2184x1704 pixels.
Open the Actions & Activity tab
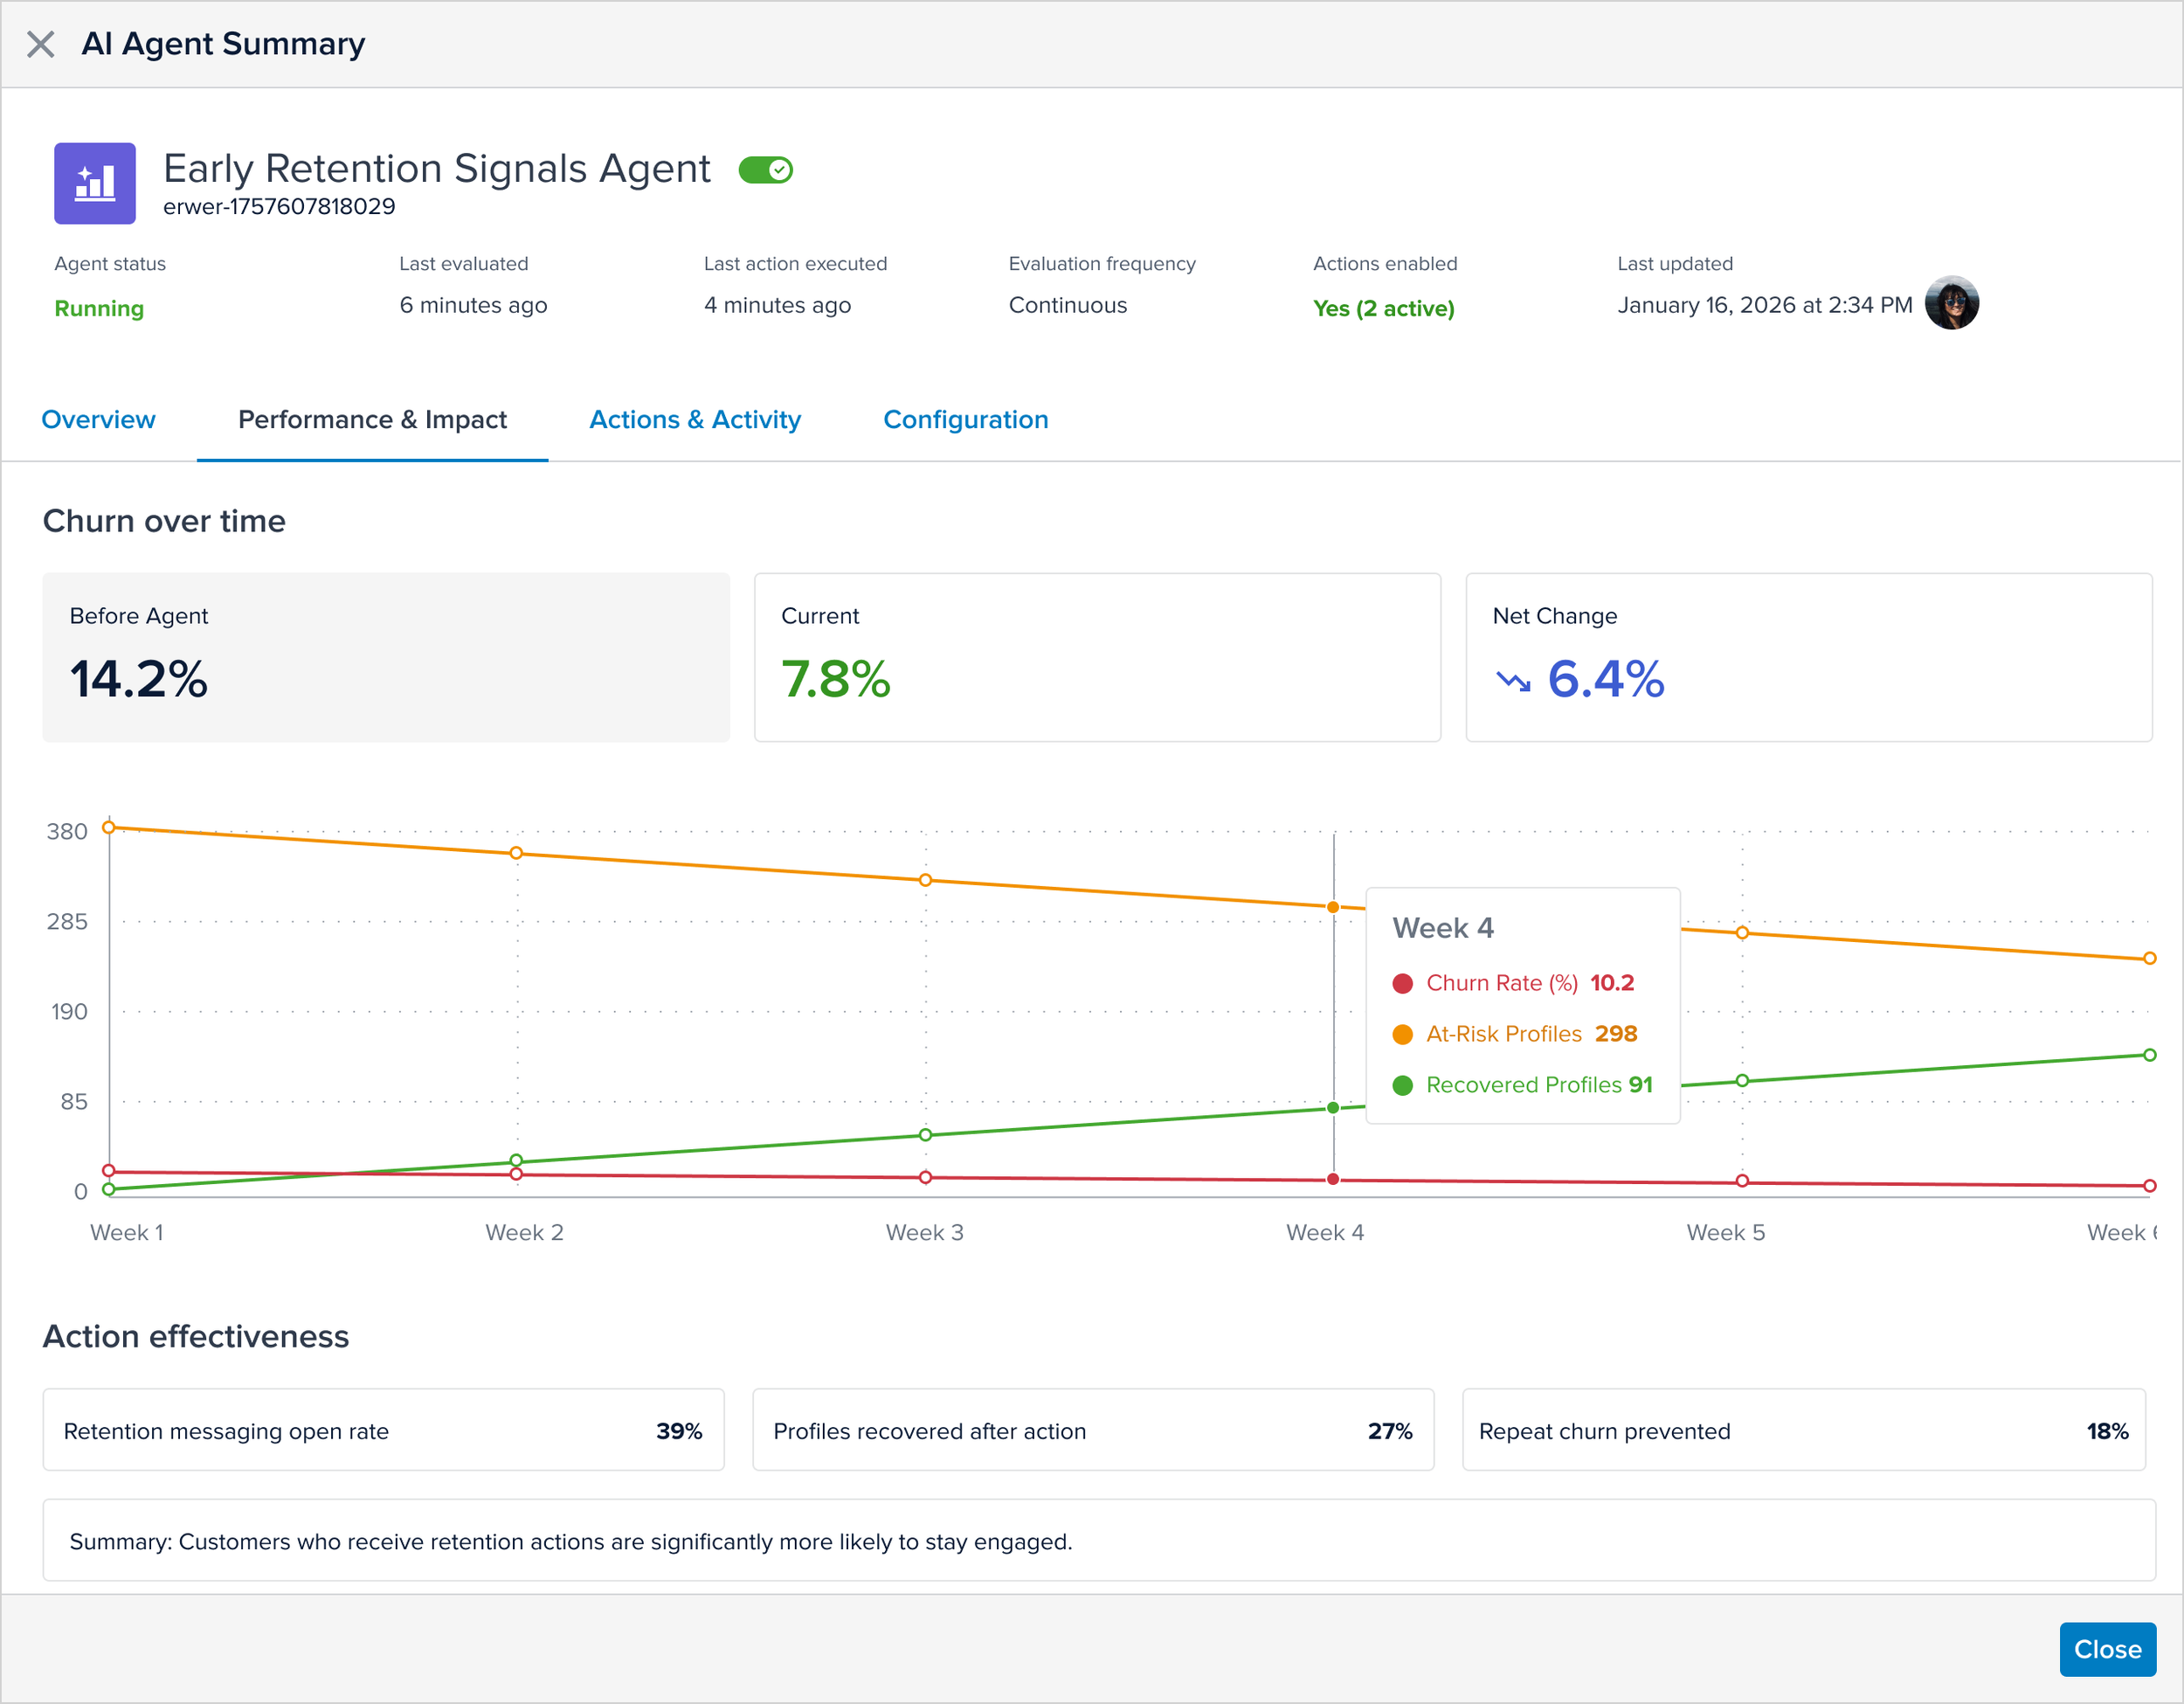695,419
